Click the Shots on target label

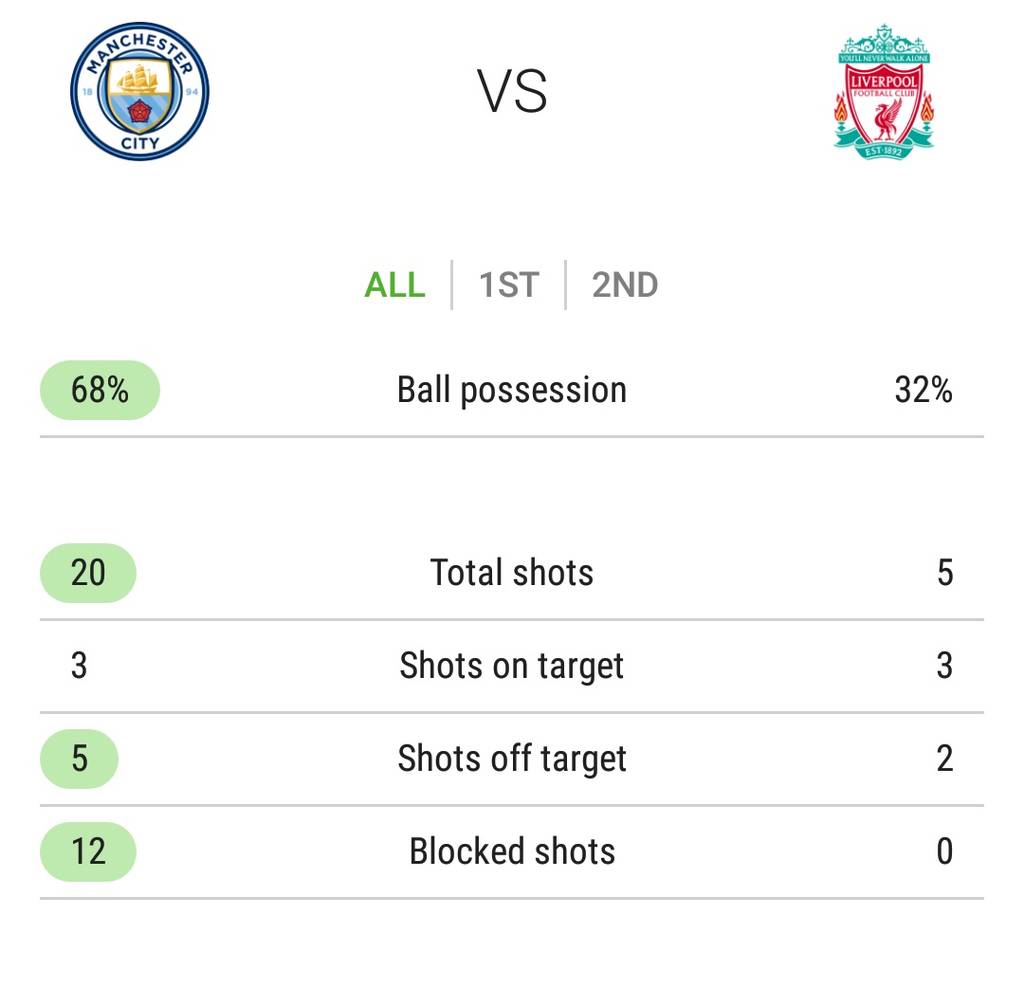[512, 666]
